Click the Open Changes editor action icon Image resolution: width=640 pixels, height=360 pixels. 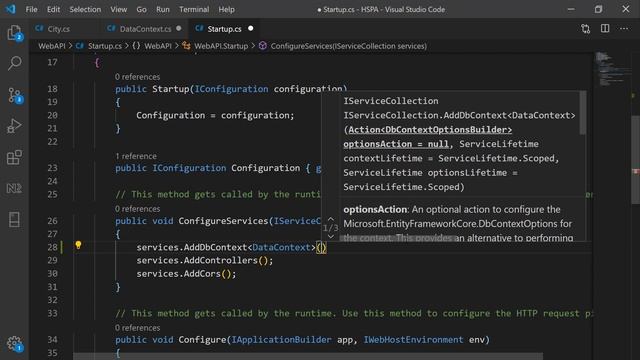coord(586,29)
